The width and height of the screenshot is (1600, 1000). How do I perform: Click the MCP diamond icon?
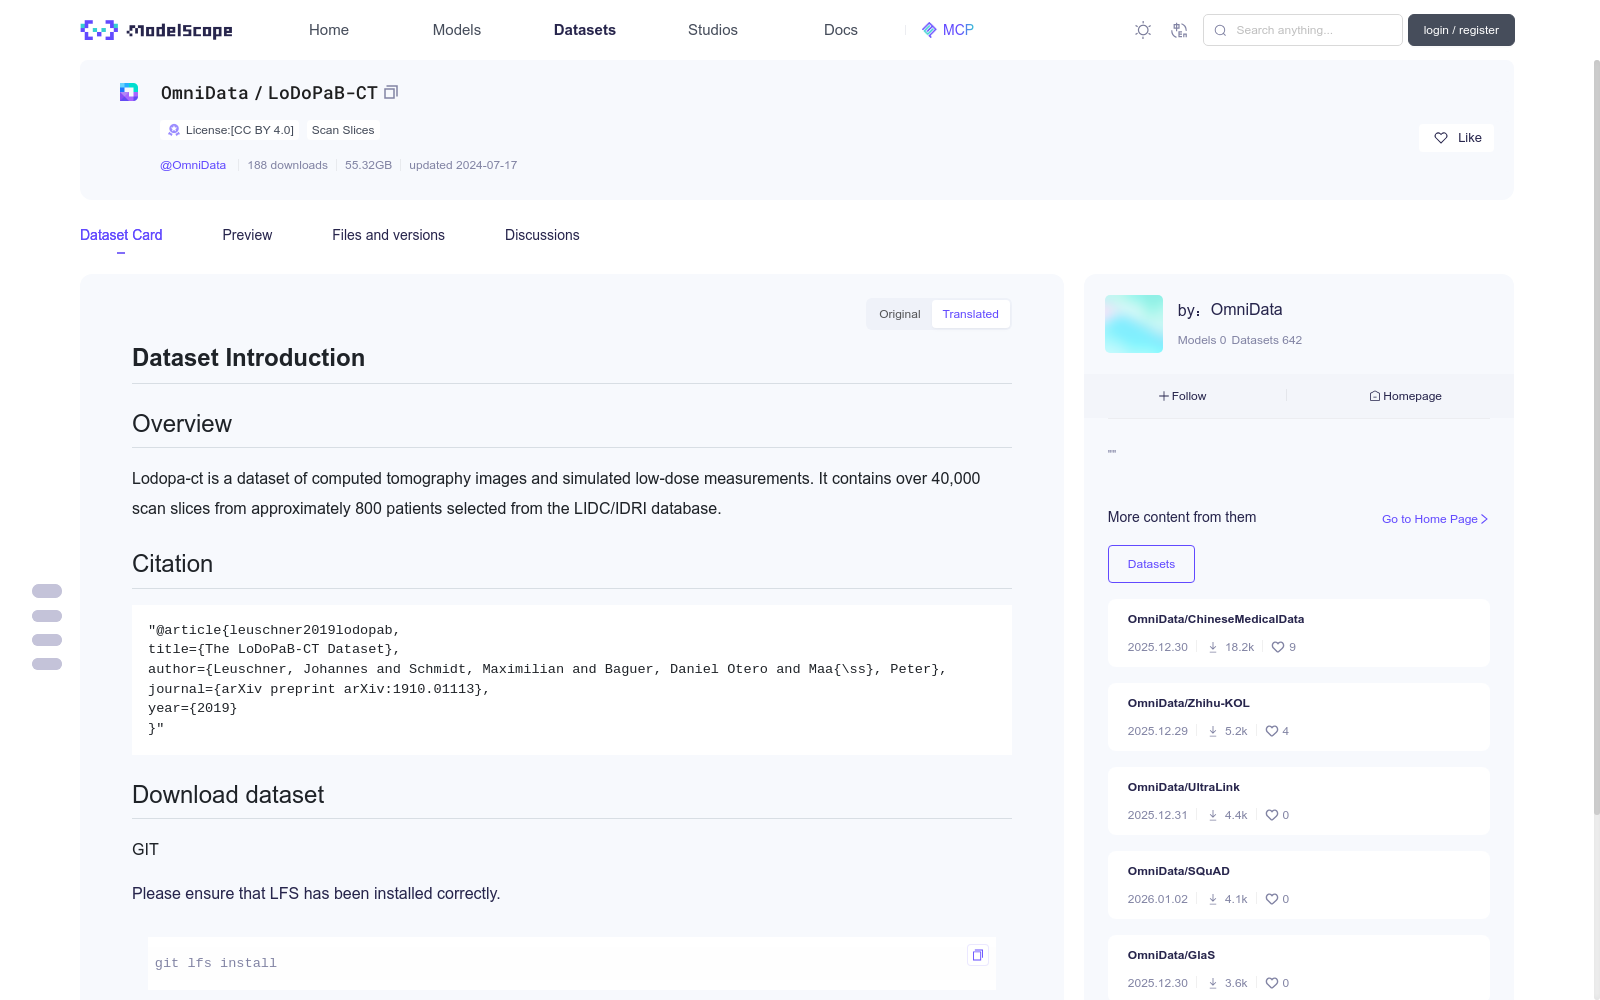point(929,30)
